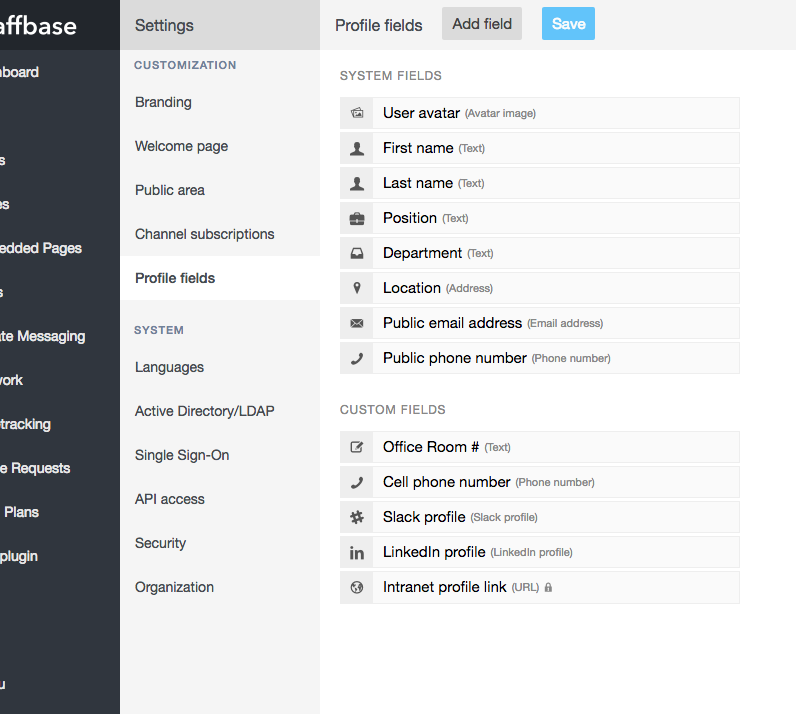Viewport: 796px width, 714px height.
Task: Click the avatar image icon beside User avatar
Action: 357,113
